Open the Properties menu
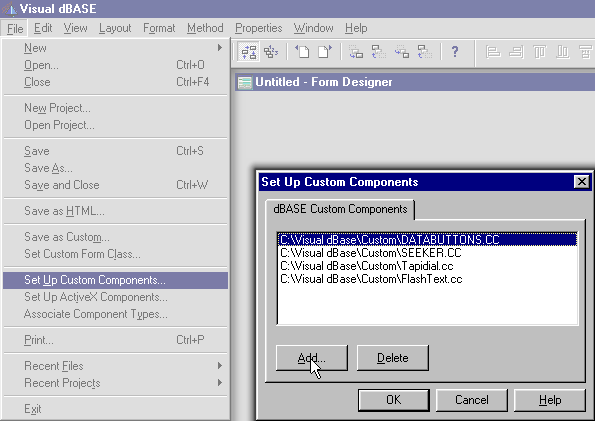Screen dimensions: 595x421 click(258, 28)
